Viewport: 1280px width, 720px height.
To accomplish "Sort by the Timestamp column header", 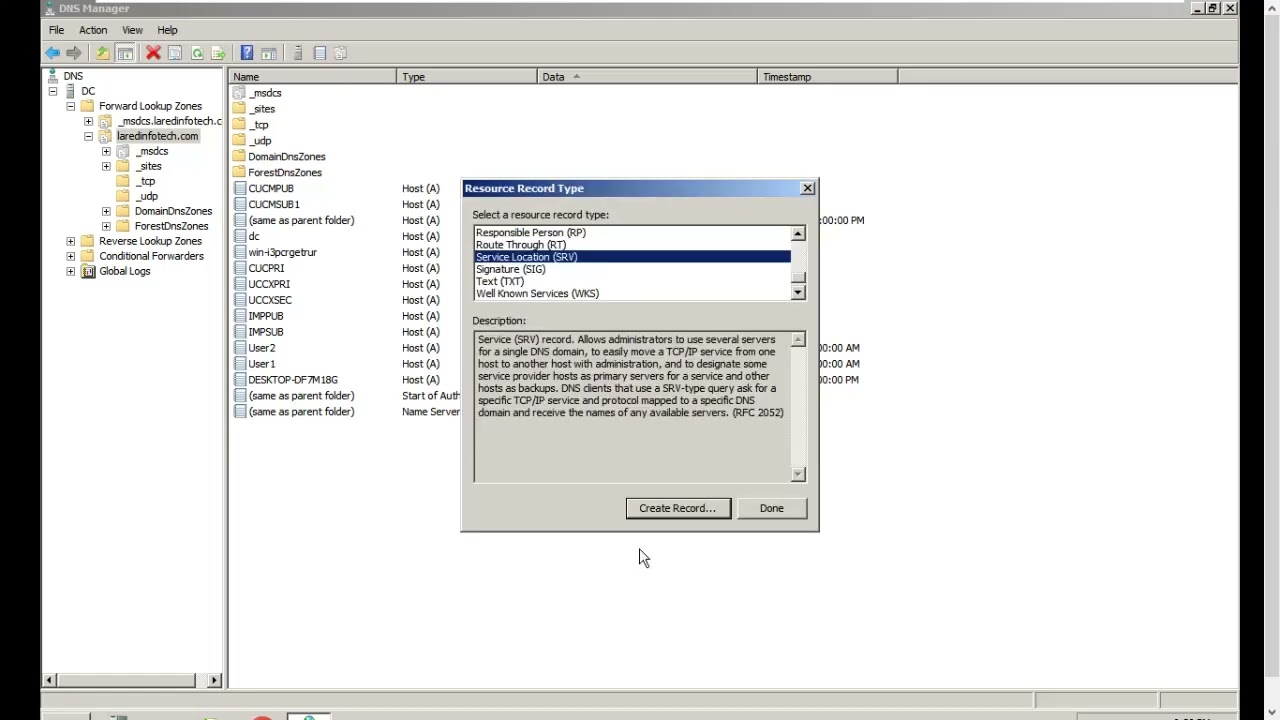I will (828, 77).
